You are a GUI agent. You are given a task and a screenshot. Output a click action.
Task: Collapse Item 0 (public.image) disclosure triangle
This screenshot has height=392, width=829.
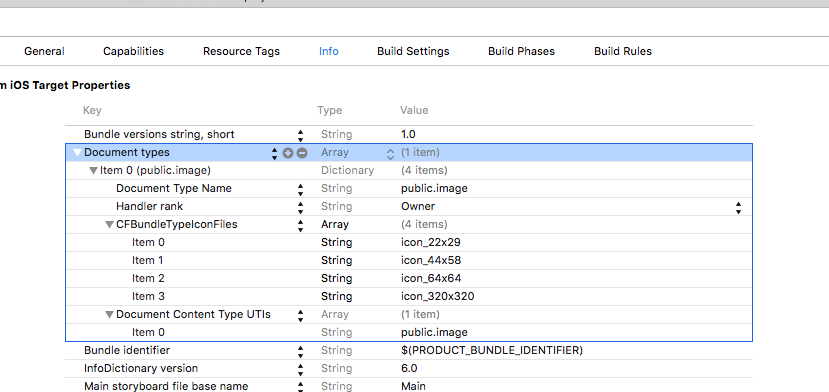(93, 171)
